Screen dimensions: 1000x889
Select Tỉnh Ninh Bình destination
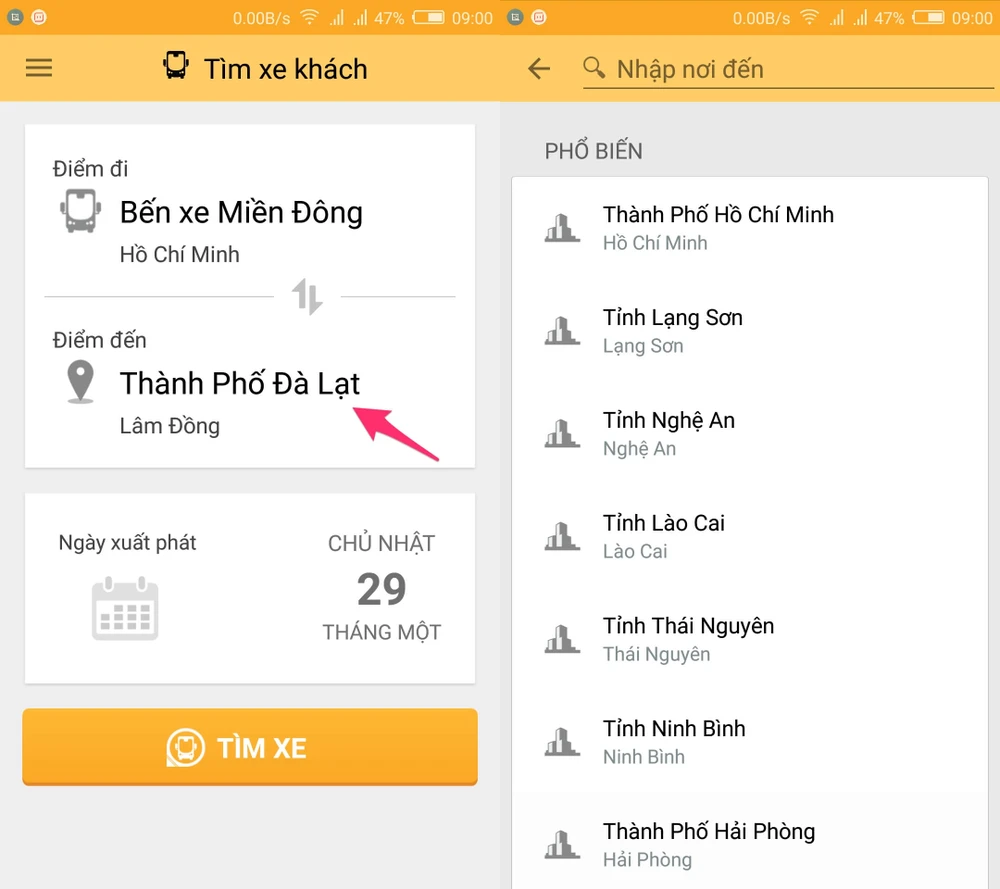[x=749, y=742]
